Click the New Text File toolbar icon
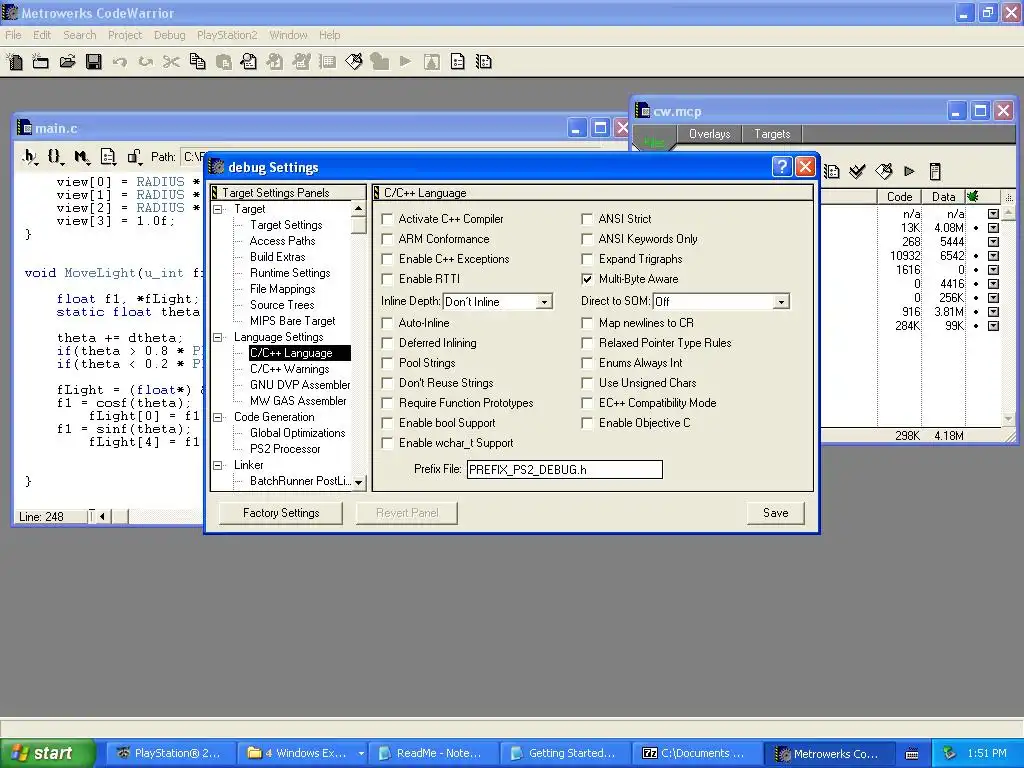 (x=14, y=62)
